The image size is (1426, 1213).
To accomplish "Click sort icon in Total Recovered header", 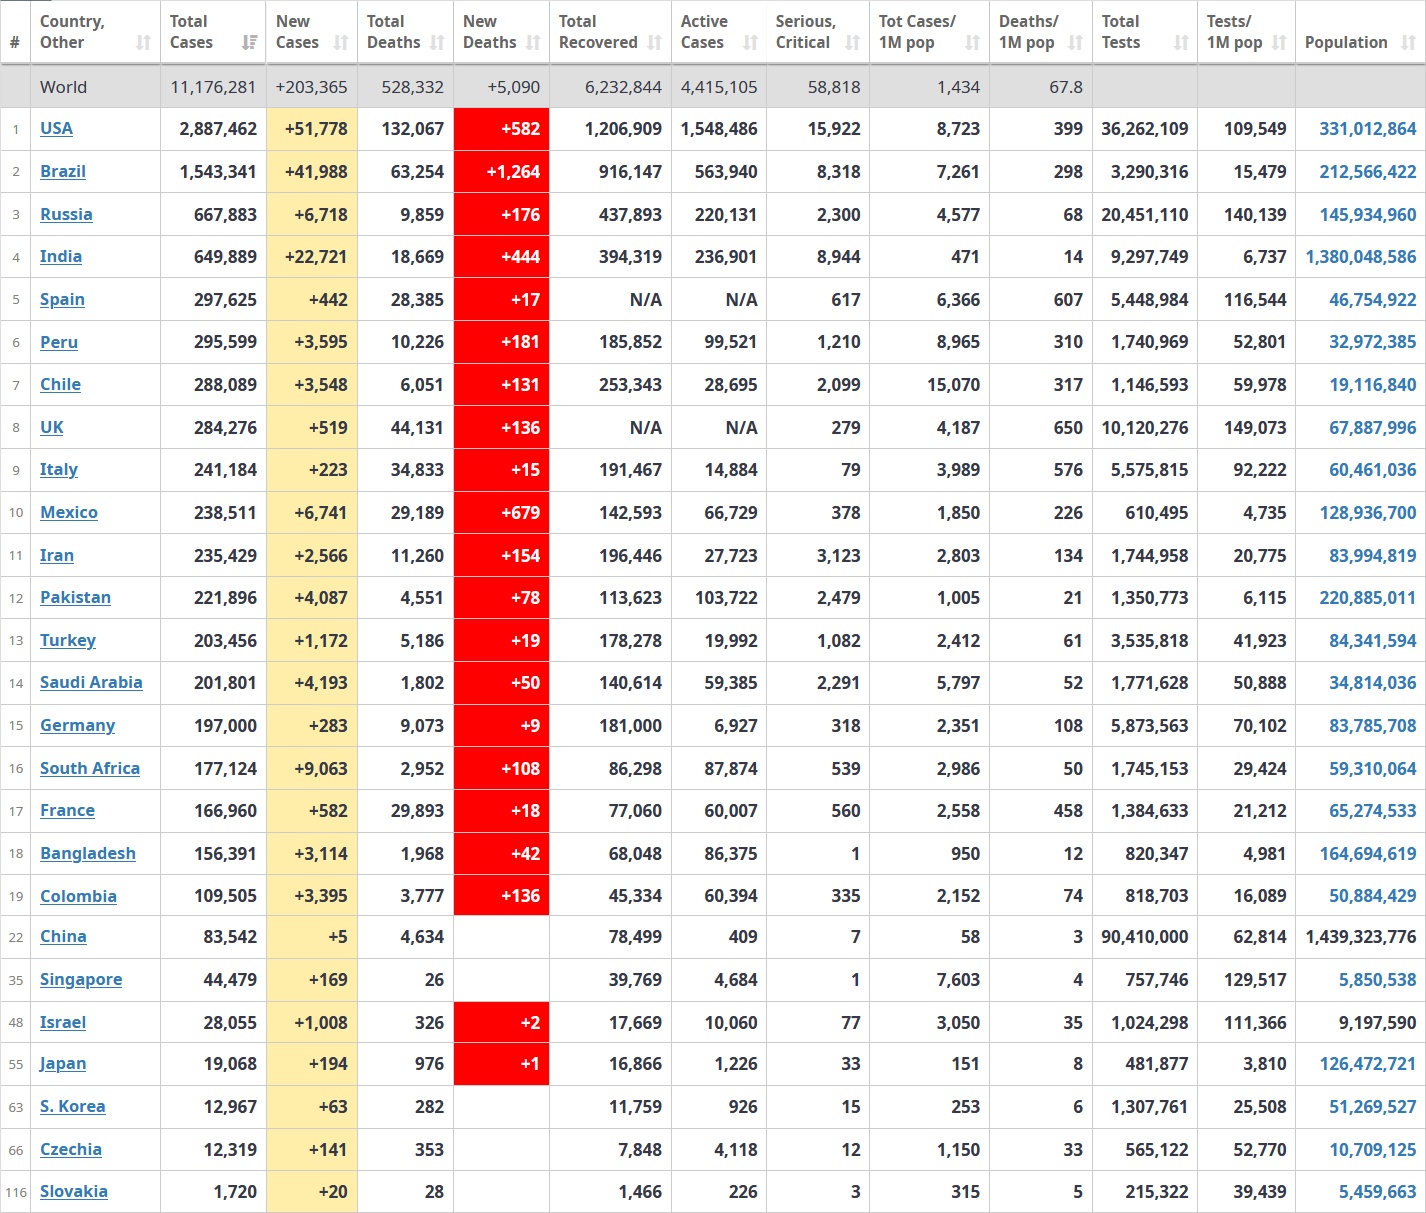I will (655, 43).
